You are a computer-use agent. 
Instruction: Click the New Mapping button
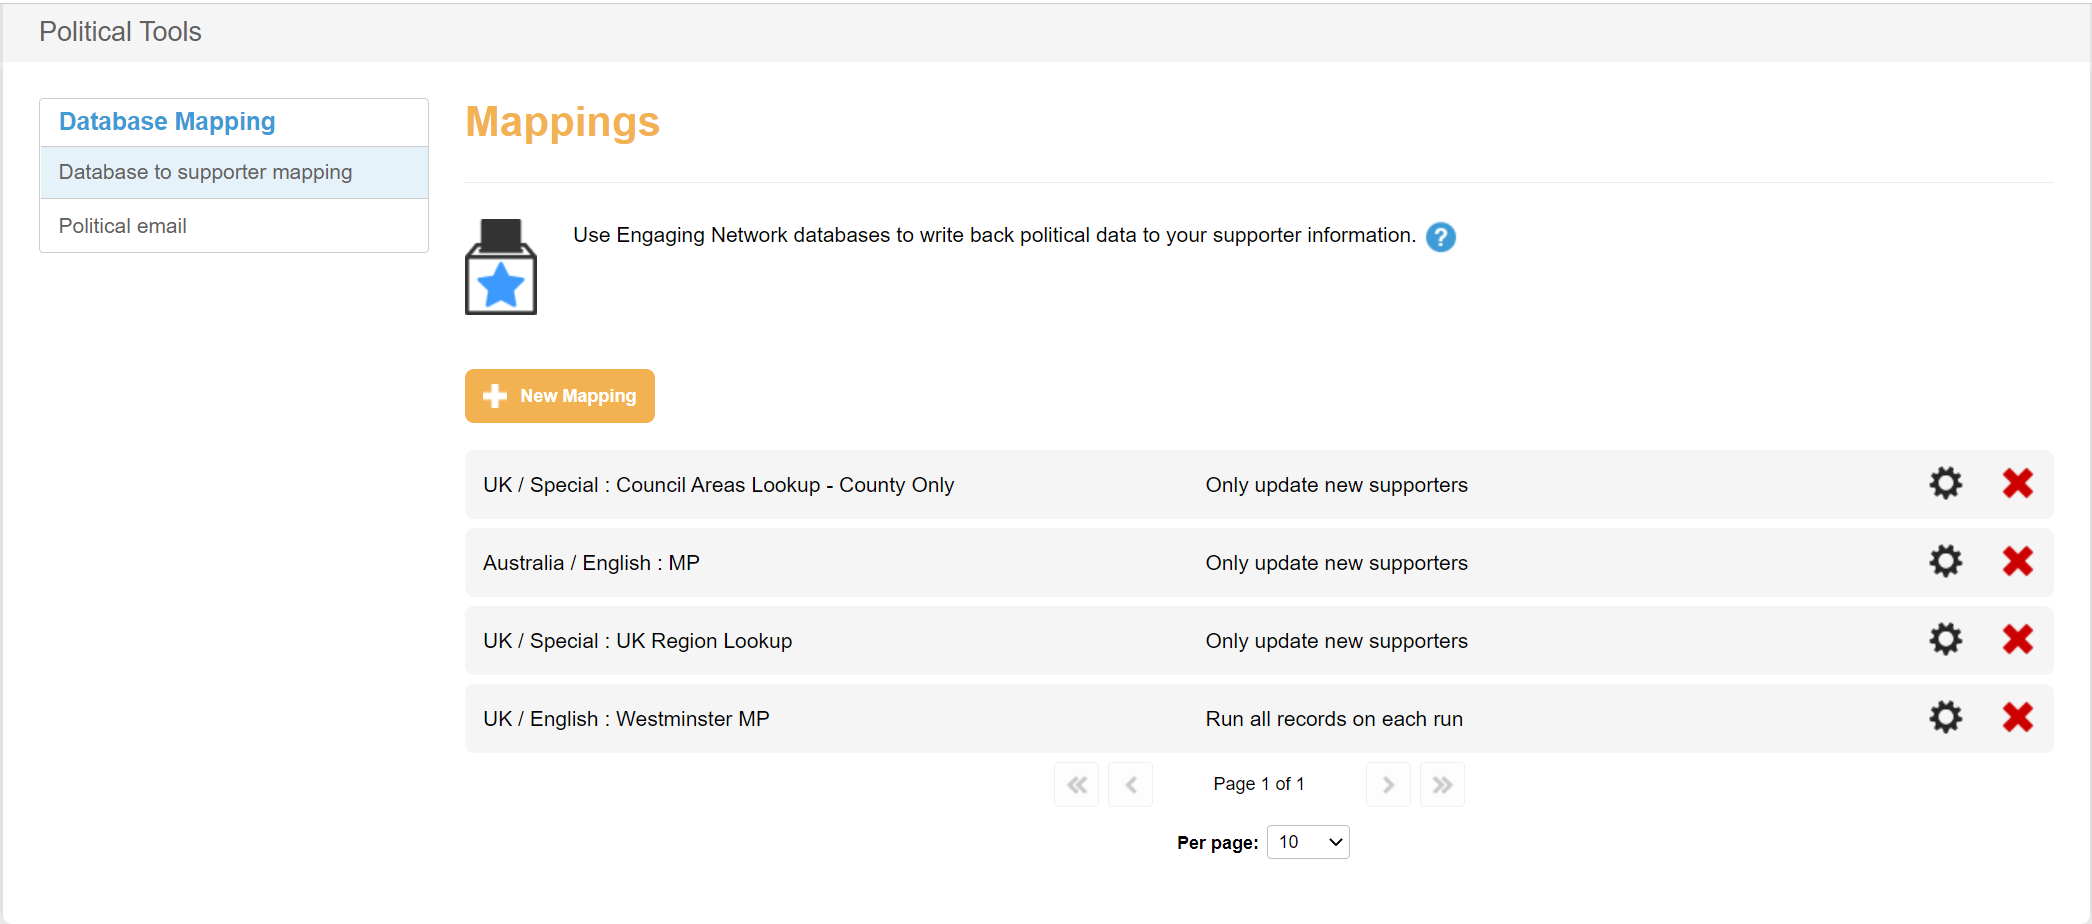coord(559,396)
